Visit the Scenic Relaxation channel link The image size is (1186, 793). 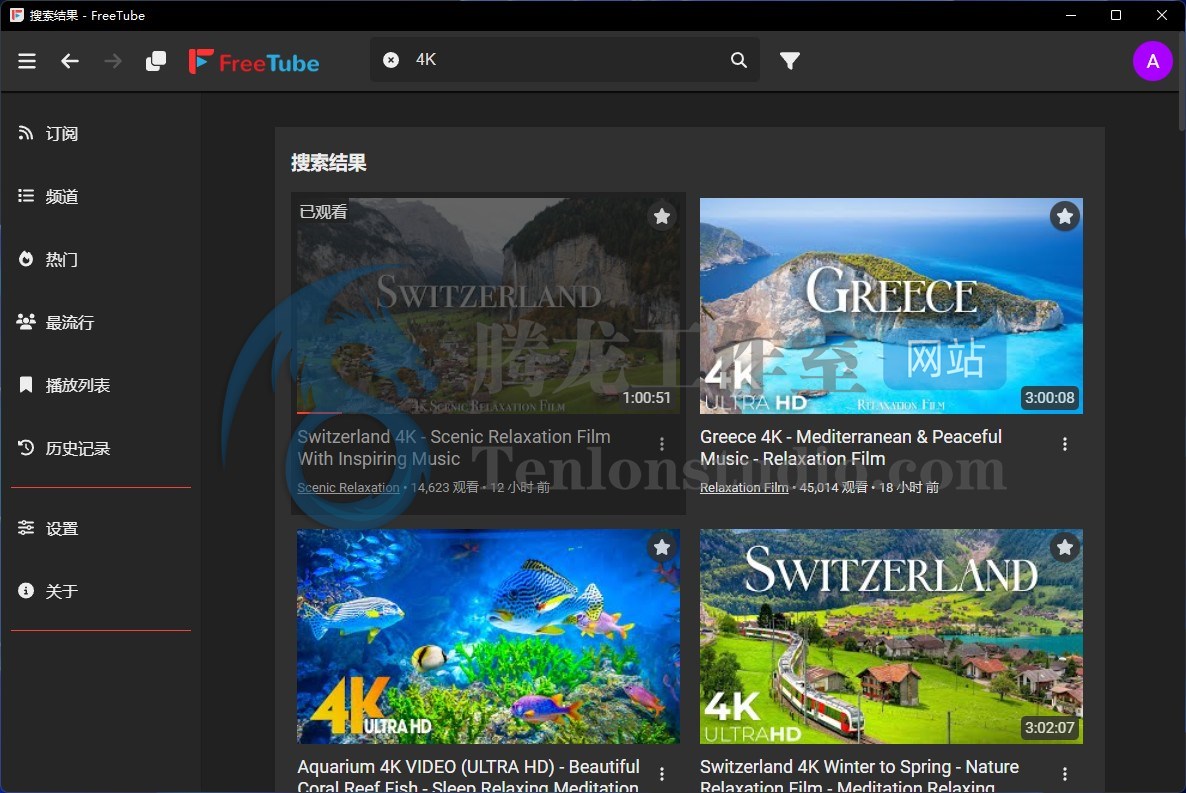348,487
